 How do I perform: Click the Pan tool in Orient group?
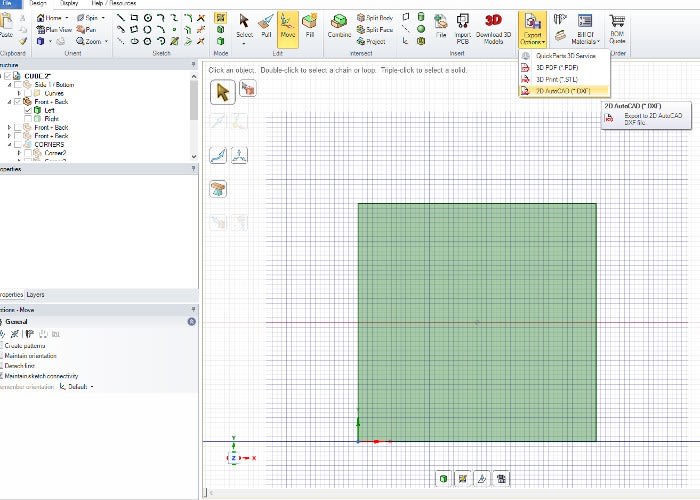click(x=86, y=29)
